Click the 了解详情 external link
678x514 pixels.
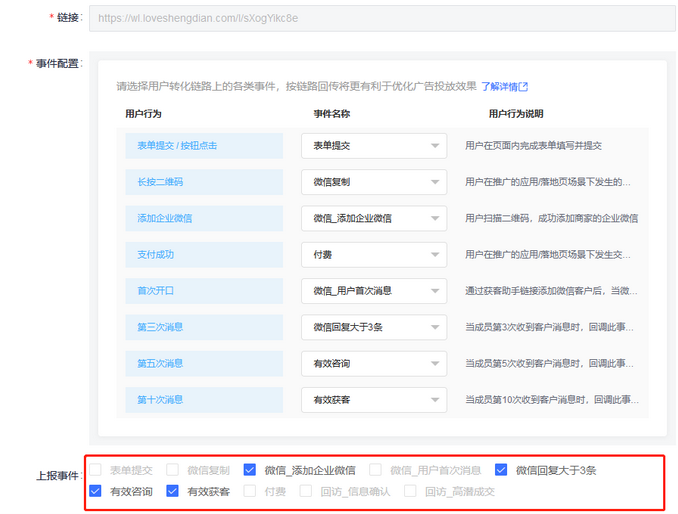(x=504, y=87)
